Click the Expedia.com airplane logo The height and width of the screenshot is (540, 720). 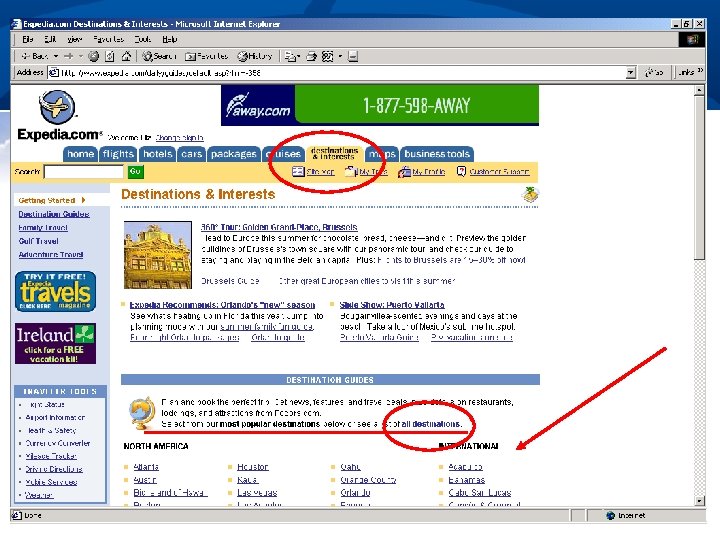(57, 107)
